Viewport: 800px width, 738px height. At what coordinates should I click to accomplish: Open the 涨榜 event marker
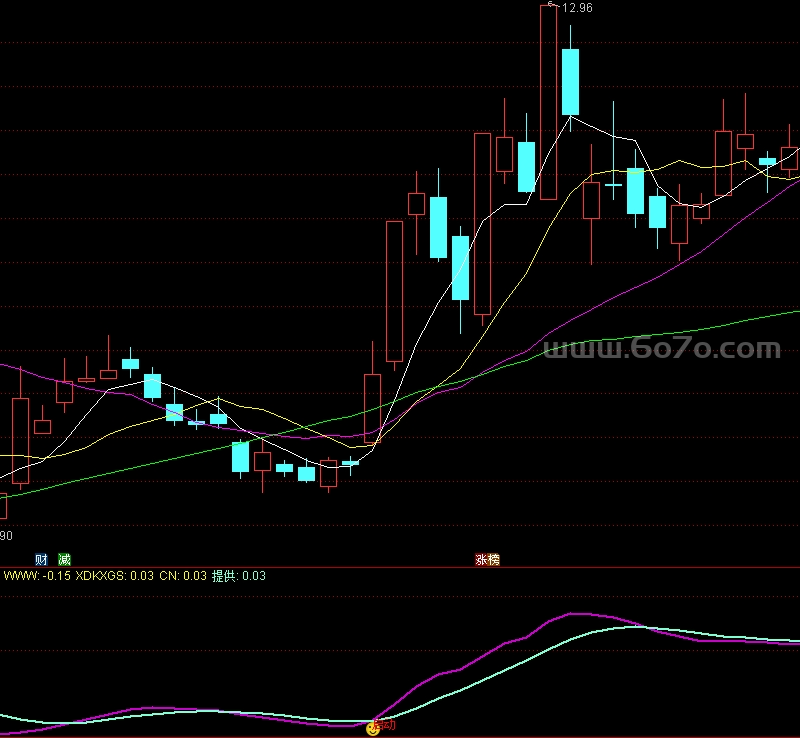487,559
